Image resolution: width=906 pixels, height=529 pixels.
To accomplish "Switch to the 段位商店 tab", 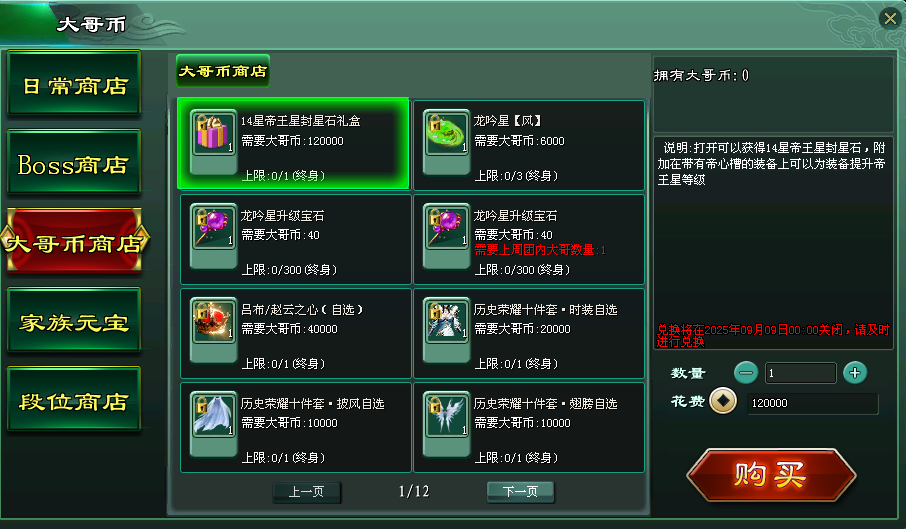I will tap(74, 400).
